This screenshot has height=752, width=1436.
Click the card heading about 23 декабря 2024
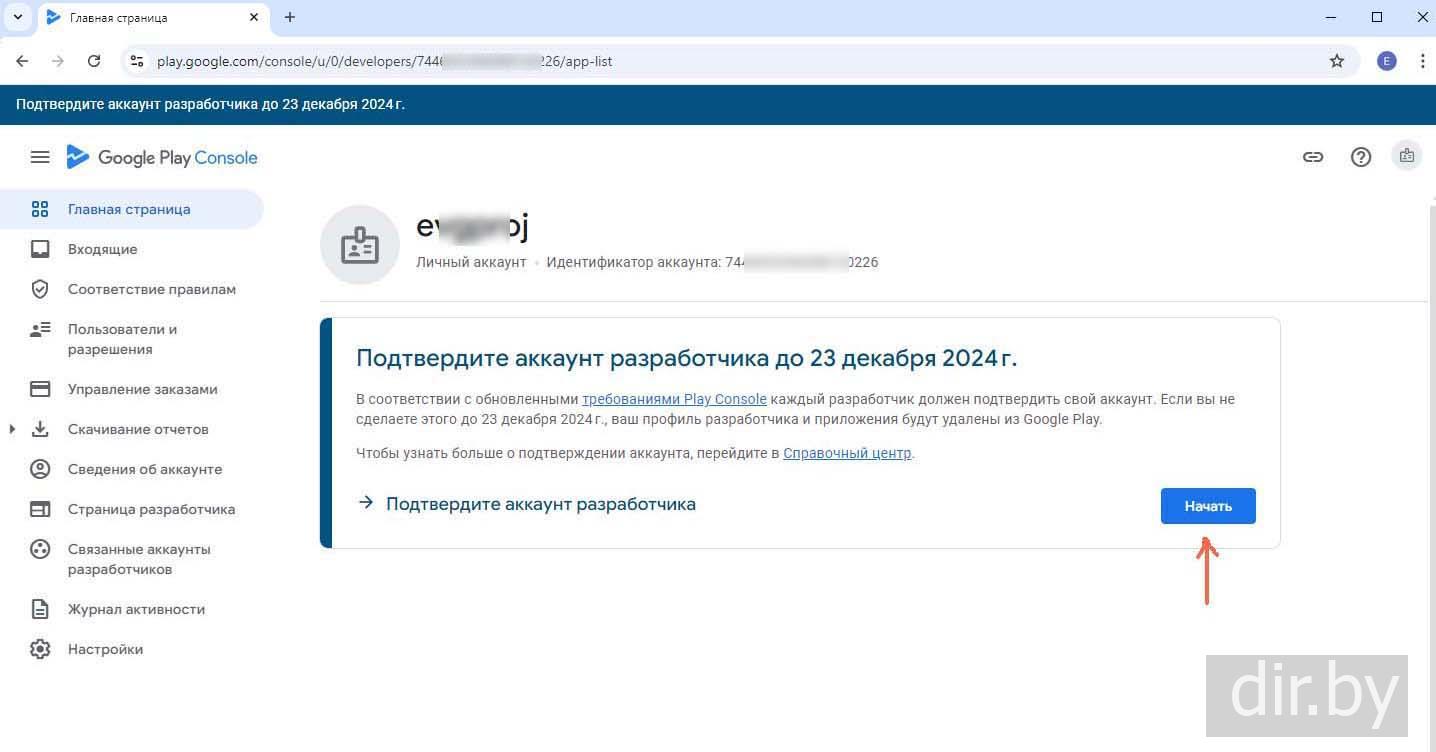pos(686,358)
